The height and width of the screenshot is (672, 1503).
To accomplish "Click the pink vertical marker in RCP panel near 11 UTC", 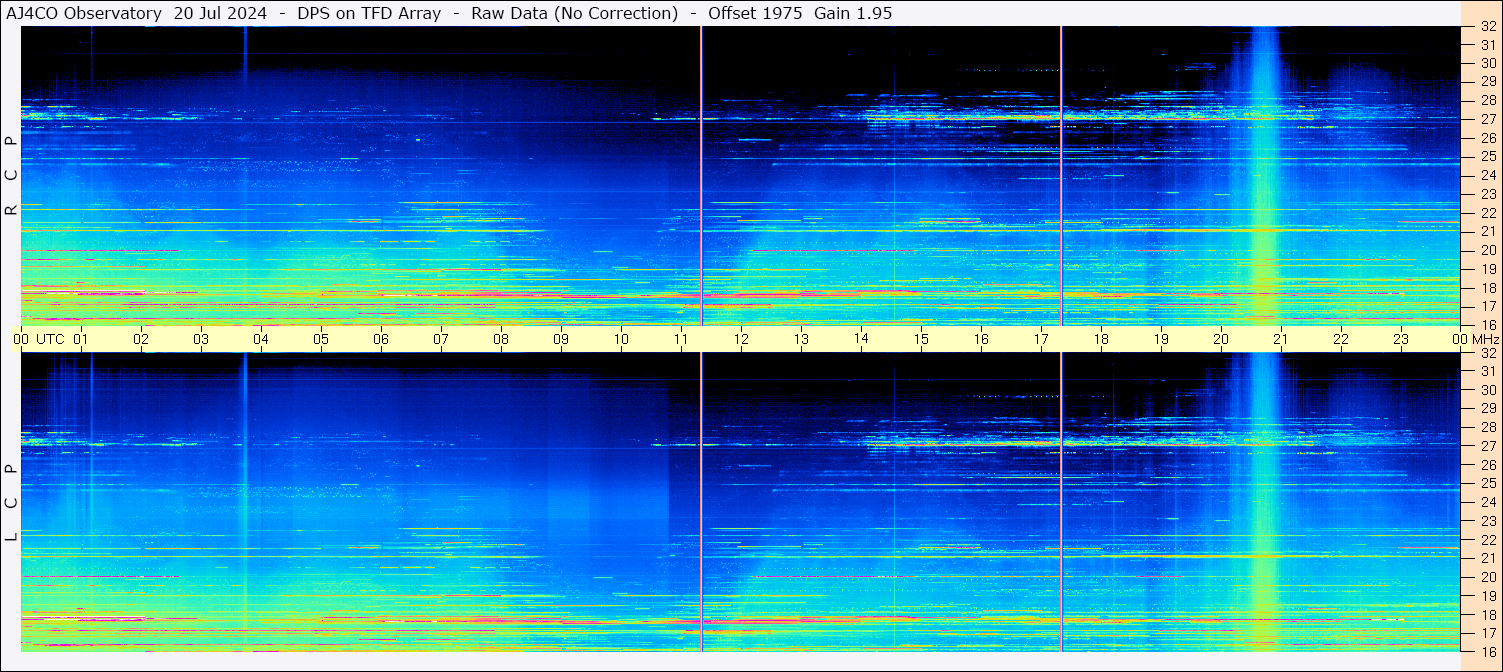I will [701, 175].
